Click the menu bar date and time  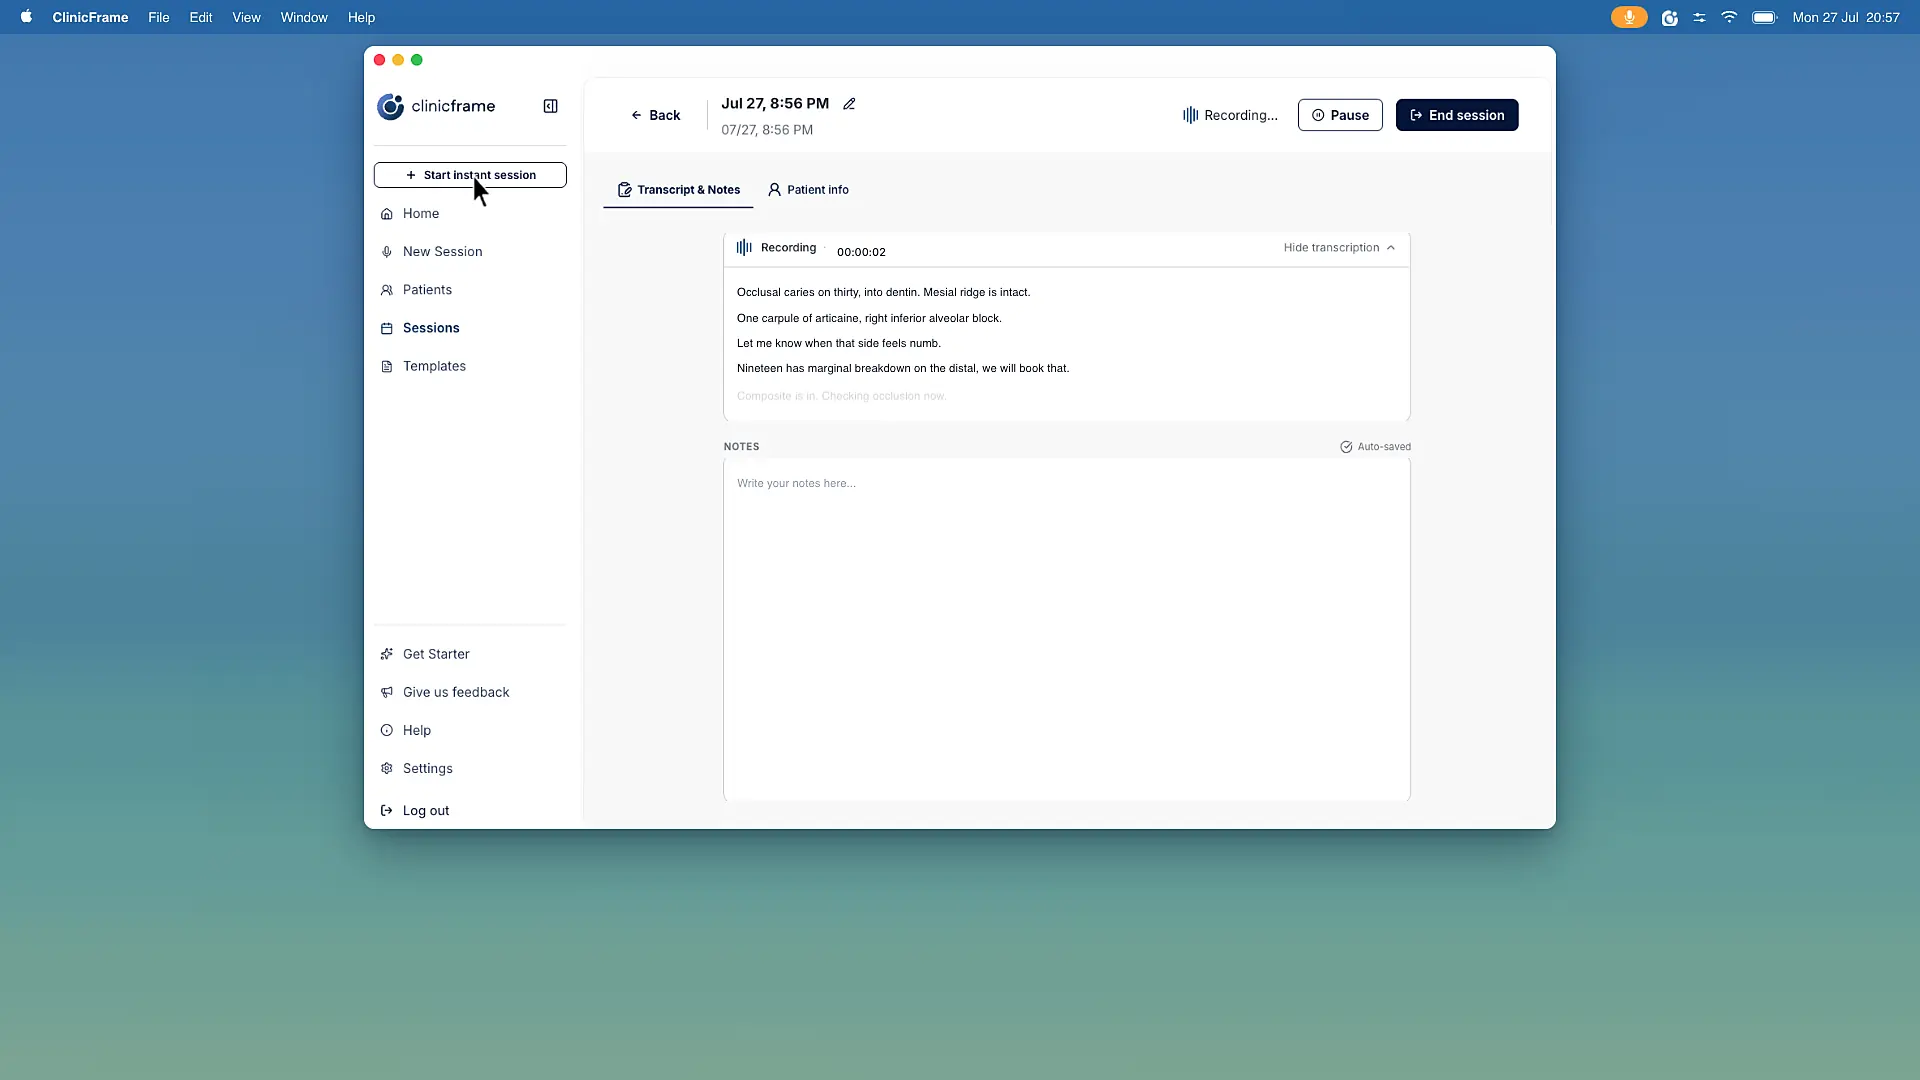[x=1846, y=17]
